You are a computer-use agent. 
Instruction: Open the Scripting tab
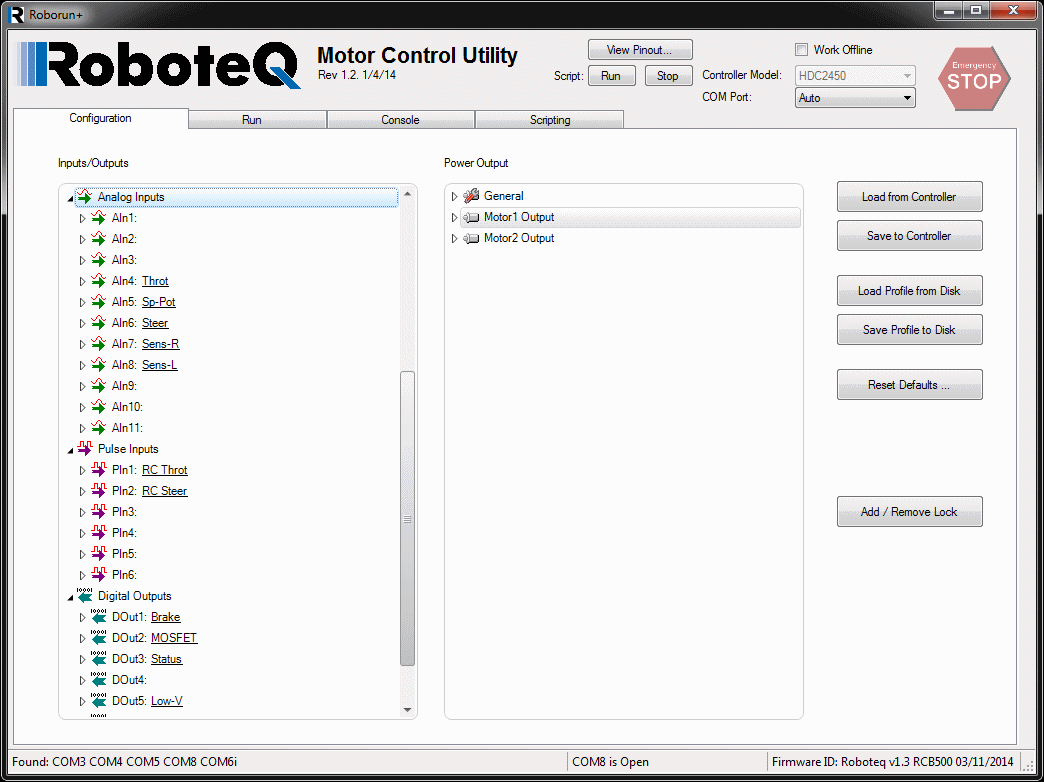point(550,120)
